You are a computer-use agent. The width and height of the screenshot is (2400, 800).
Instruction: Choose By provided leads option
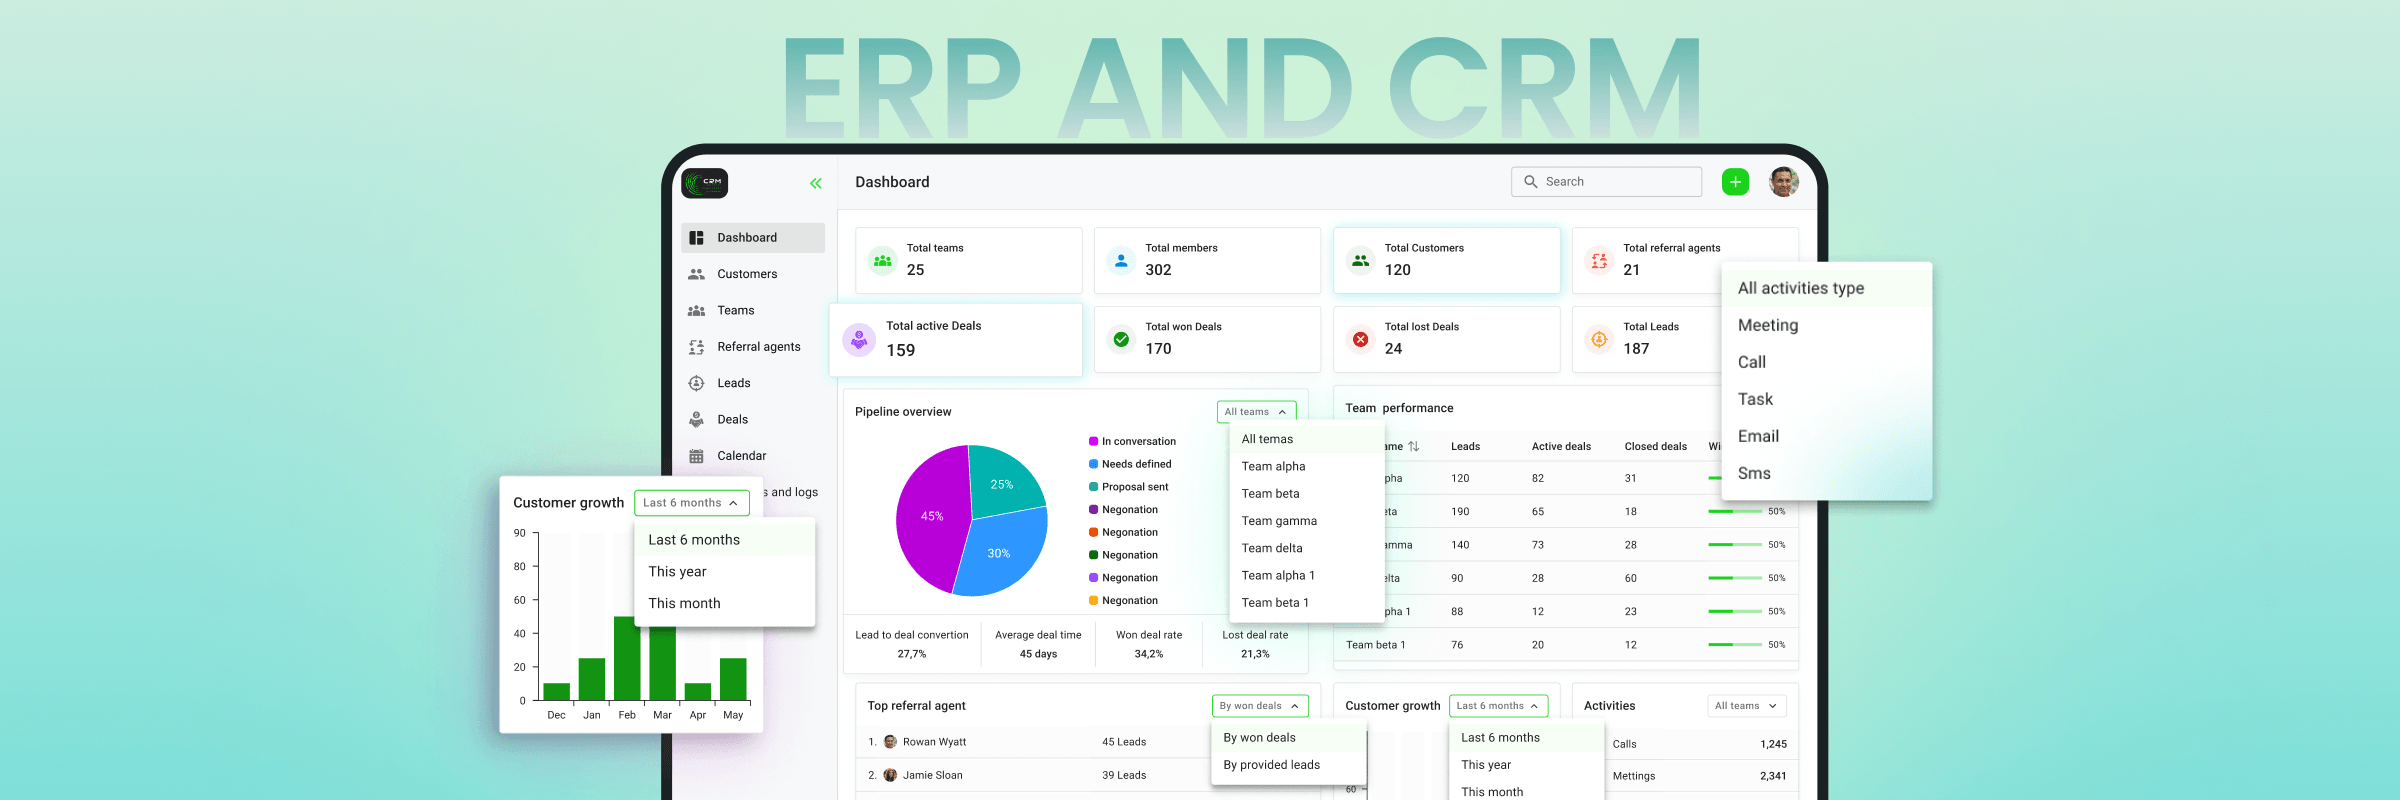tap(1288, 765)
